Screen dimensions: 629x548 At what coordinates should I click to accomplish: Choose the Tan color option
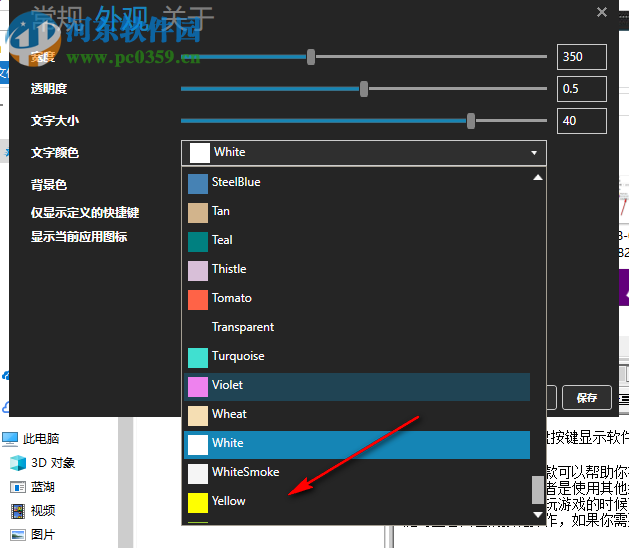click(357, 212)
